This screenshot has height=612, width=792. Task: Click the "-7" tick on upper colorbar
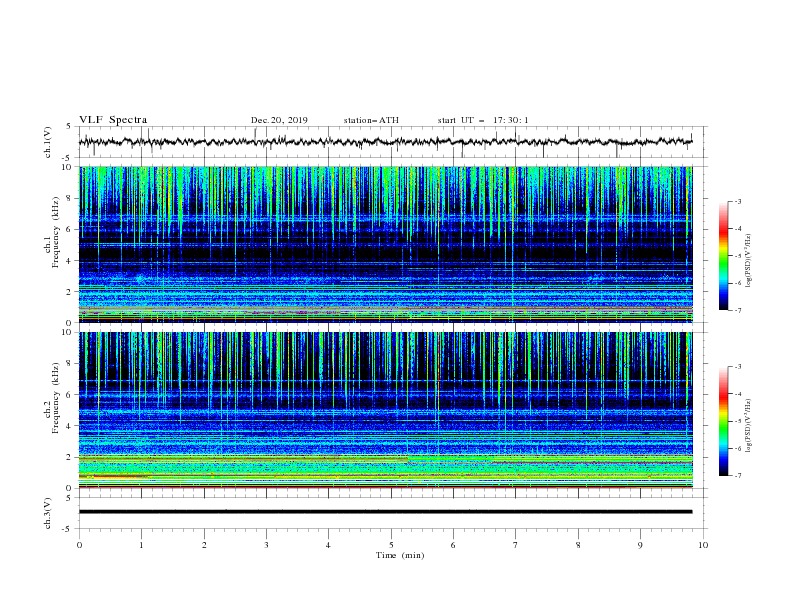[x=737, y=310]
